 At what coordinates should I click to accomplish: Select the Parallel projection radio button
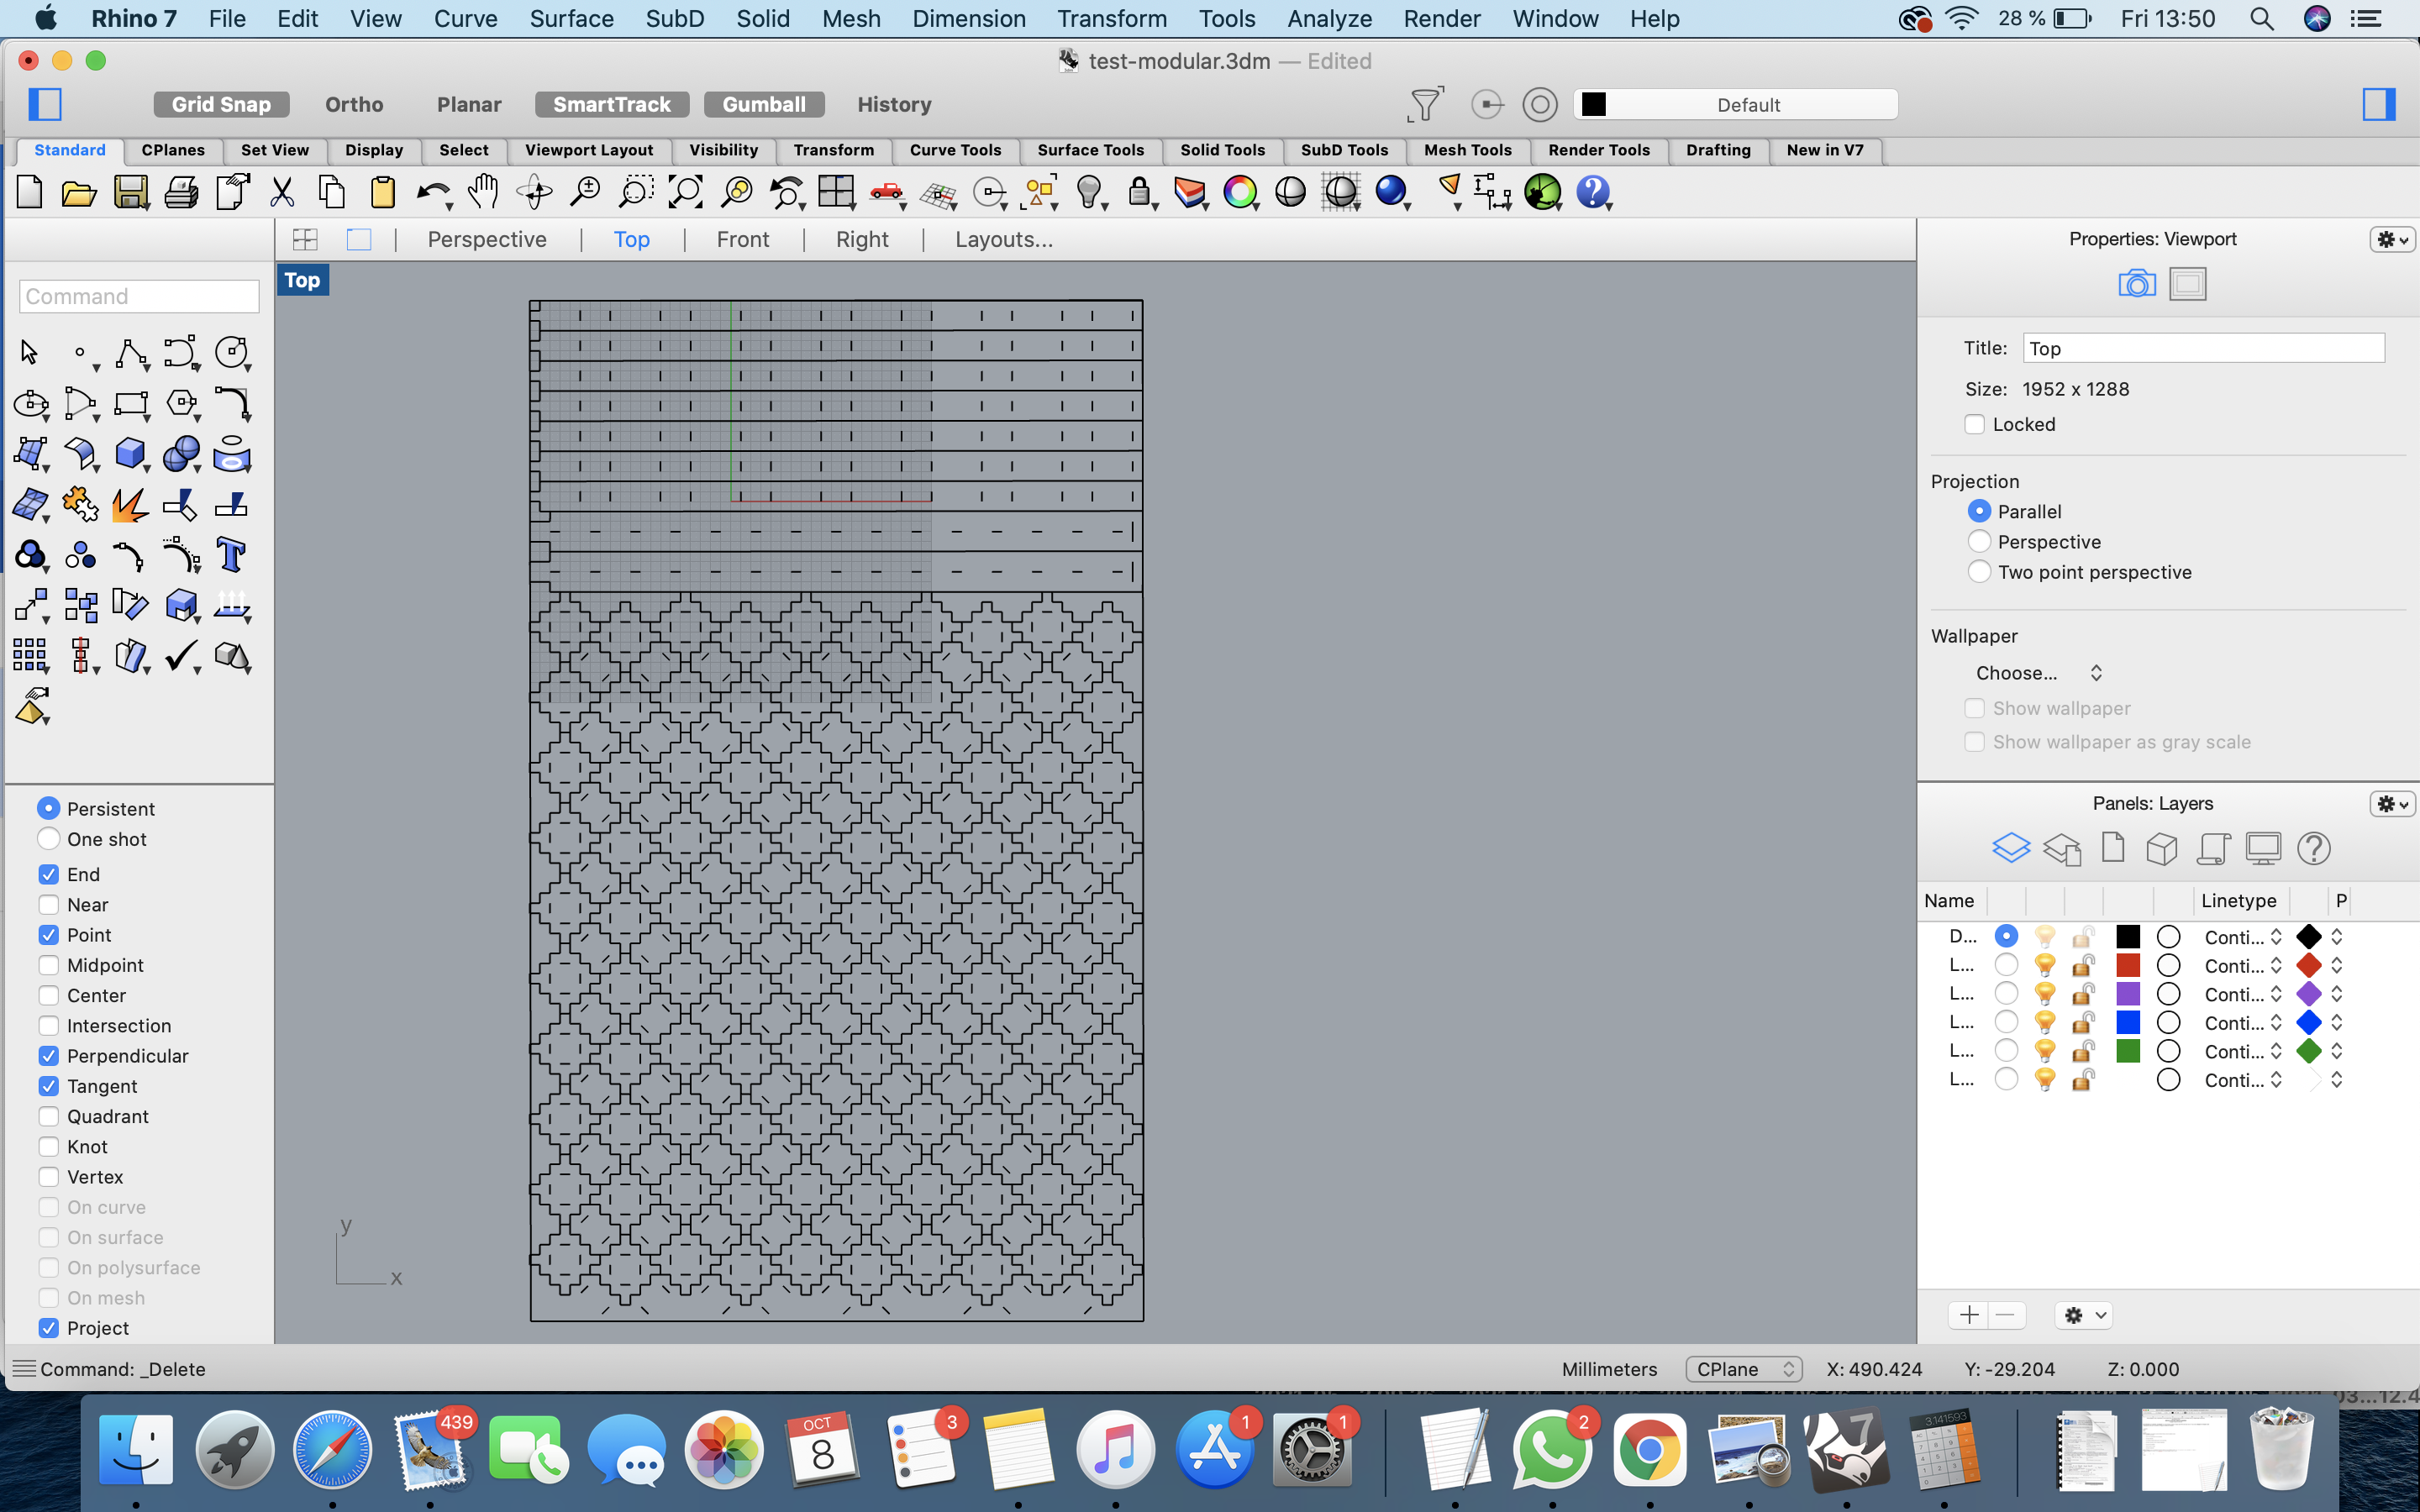click(1977, 511)
